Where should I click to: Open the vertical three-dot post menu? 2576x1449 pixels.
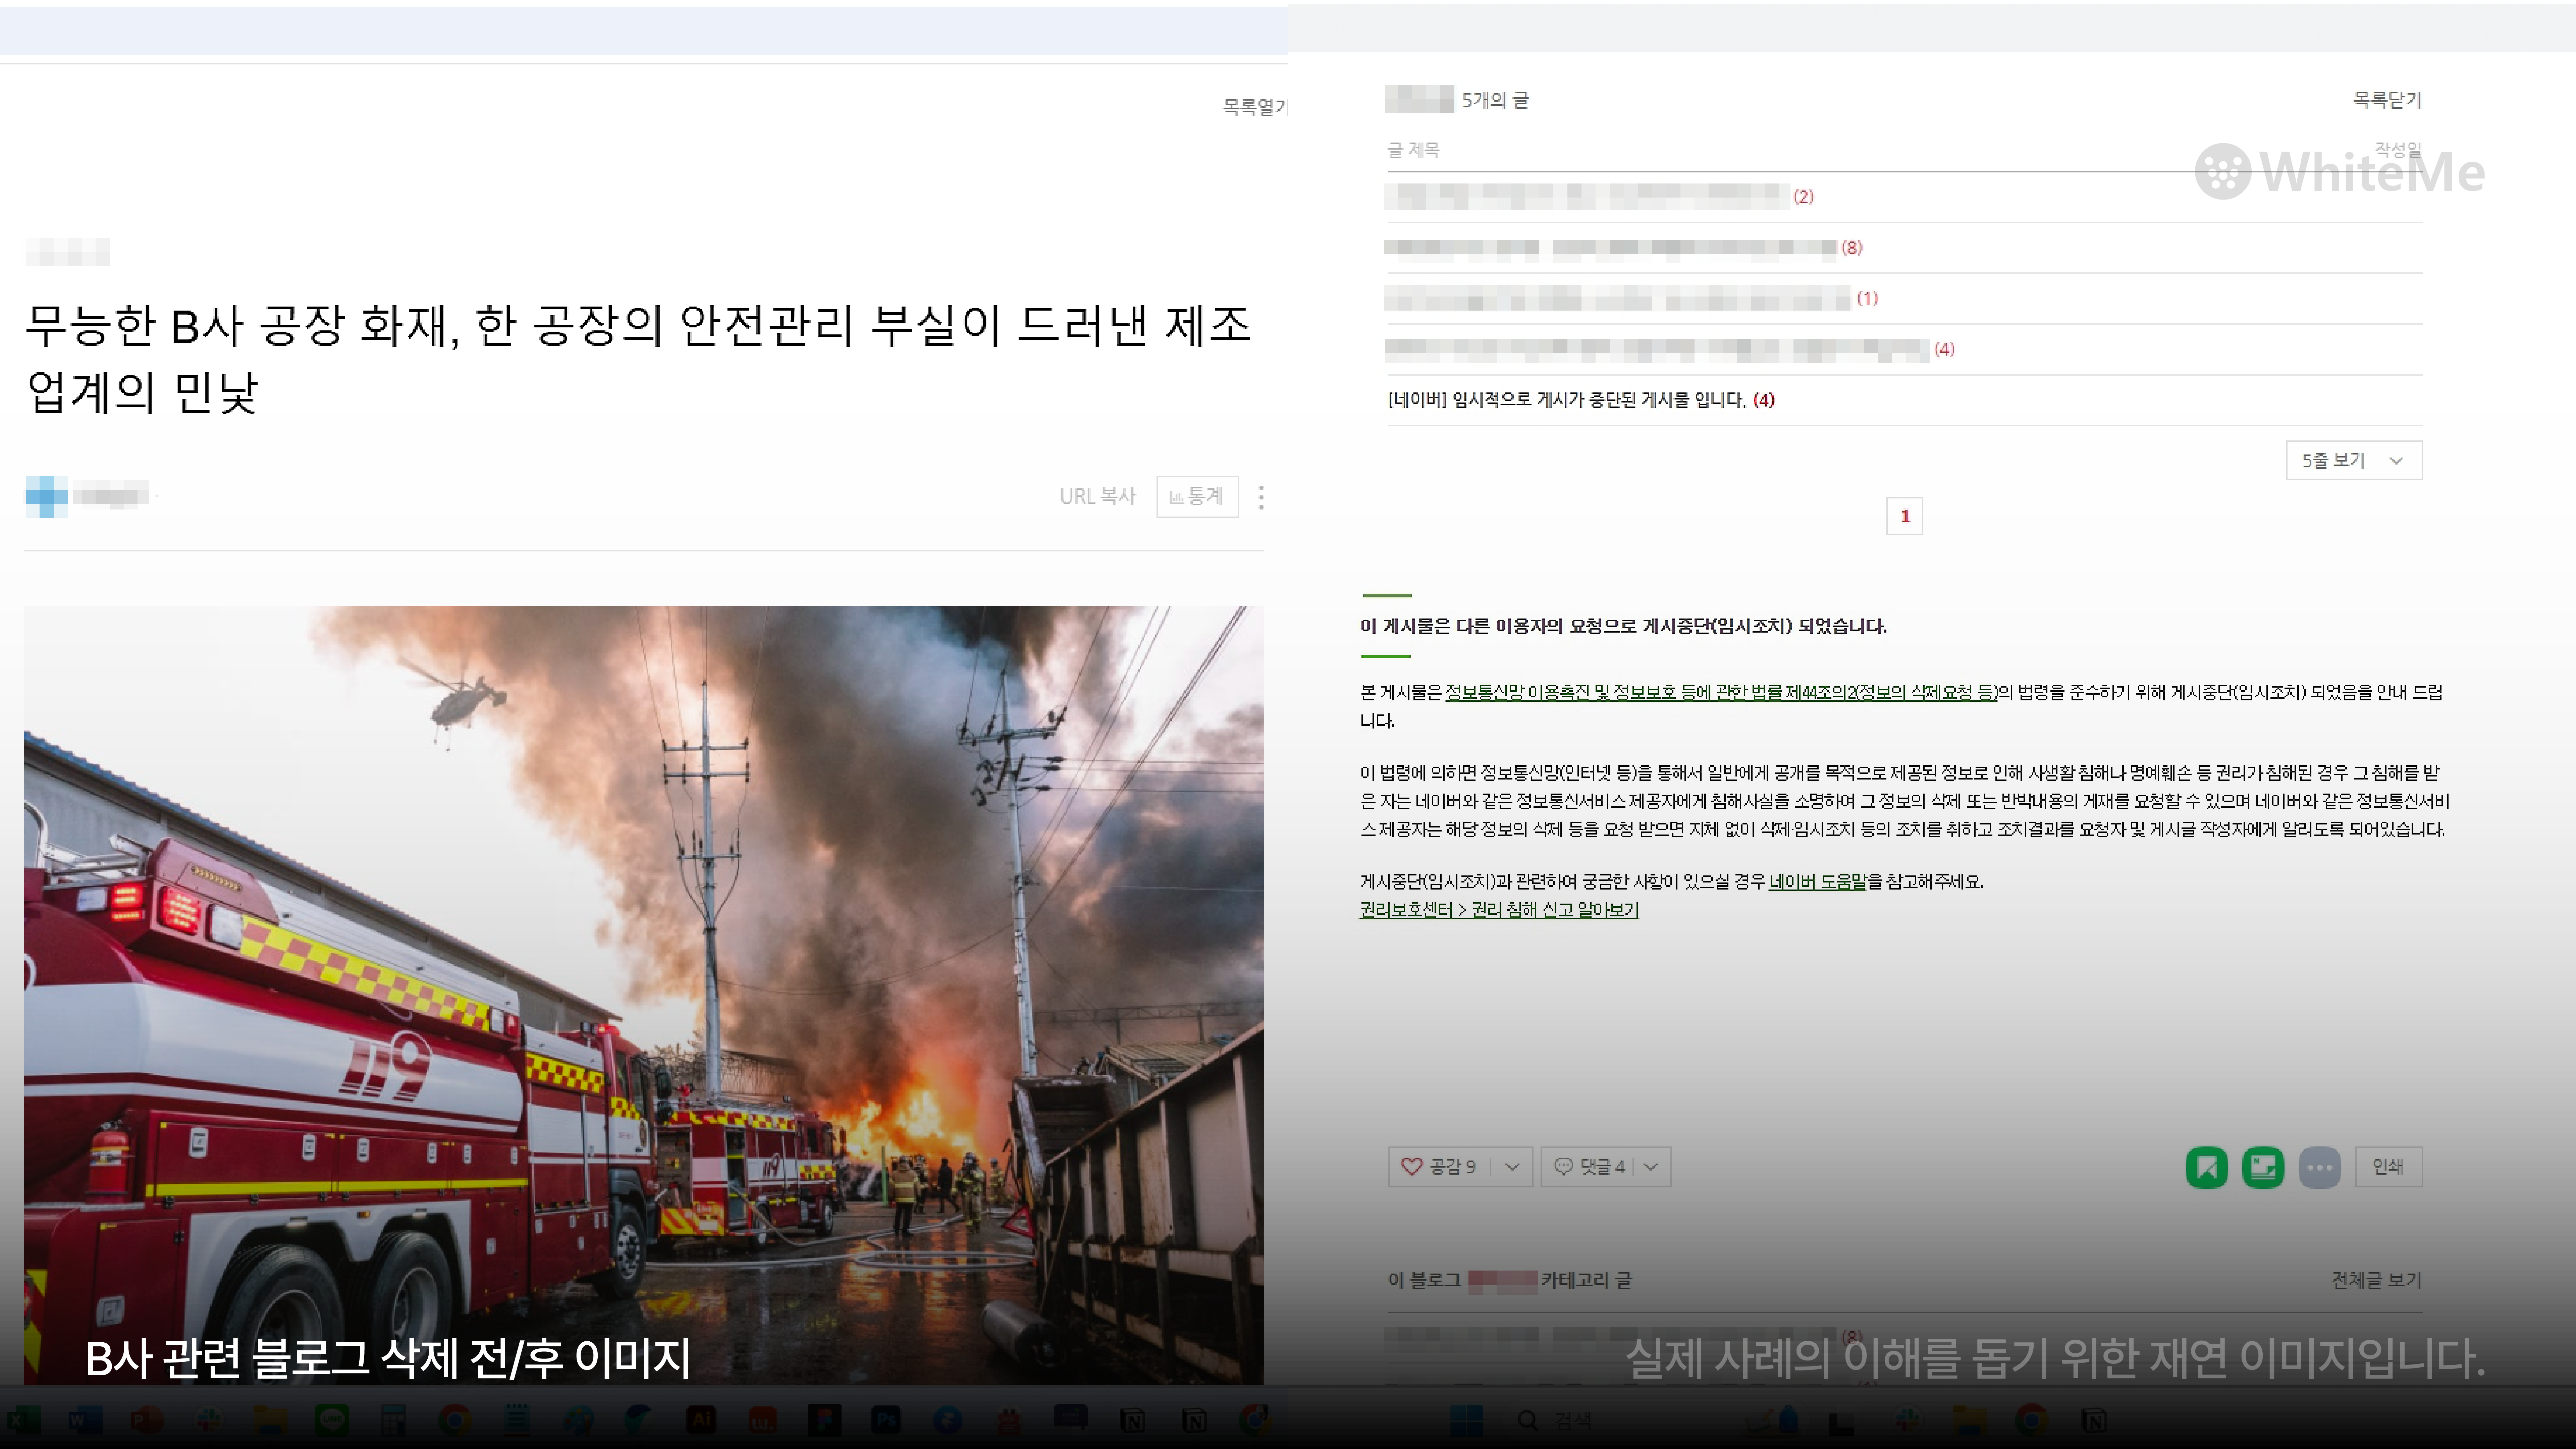(x=1261, y=497)
